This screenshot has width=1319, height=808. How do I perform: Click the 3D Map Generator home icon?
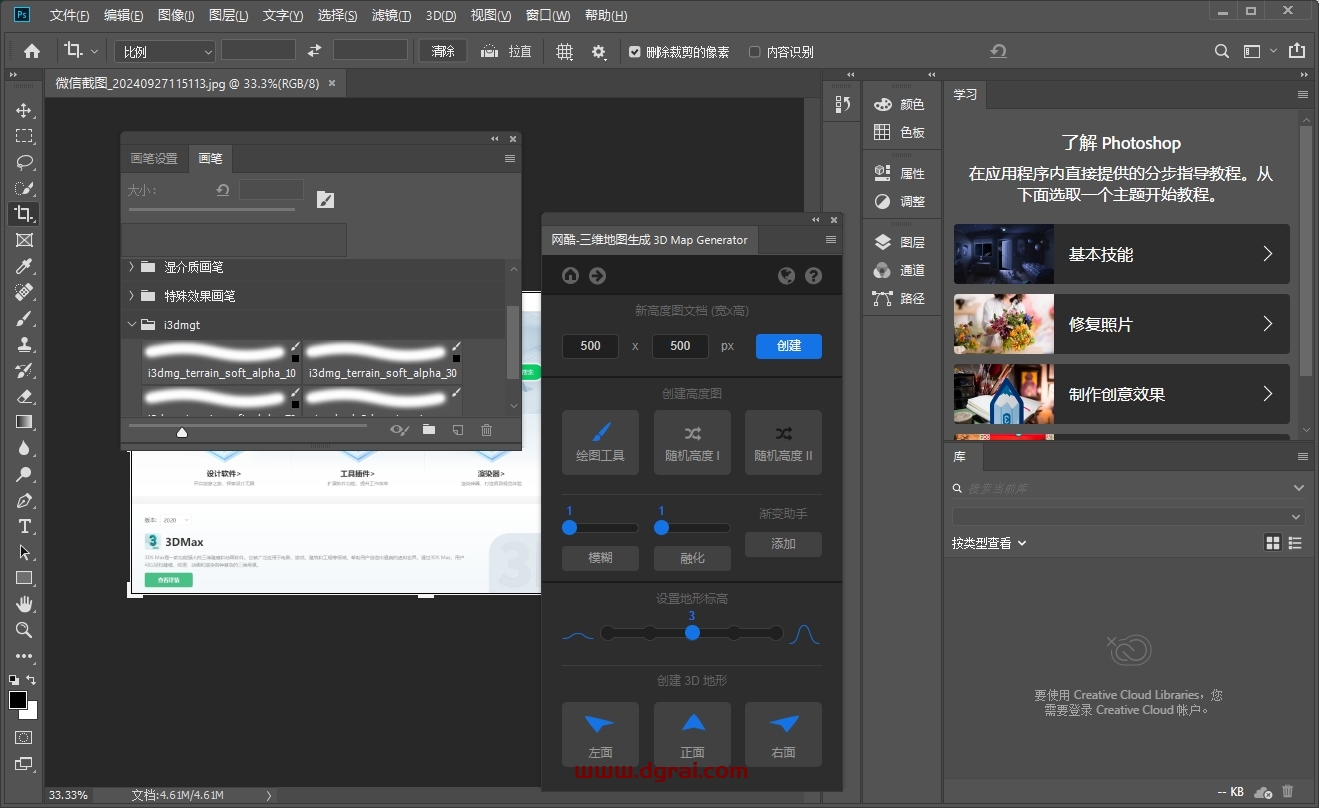pyautogui.click(x=571, y=276)
